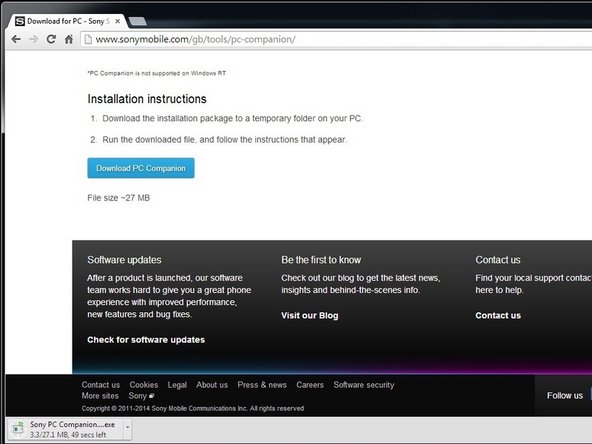Open the Sony external site link
Screen dimensions: 592x444
[x=142, y=396]
